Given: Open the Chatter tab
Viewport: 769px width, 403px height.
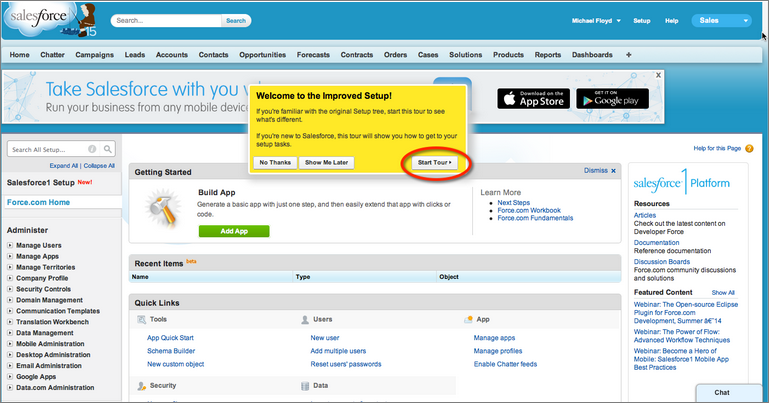Looking at the screenshot, I should (52, 55).
